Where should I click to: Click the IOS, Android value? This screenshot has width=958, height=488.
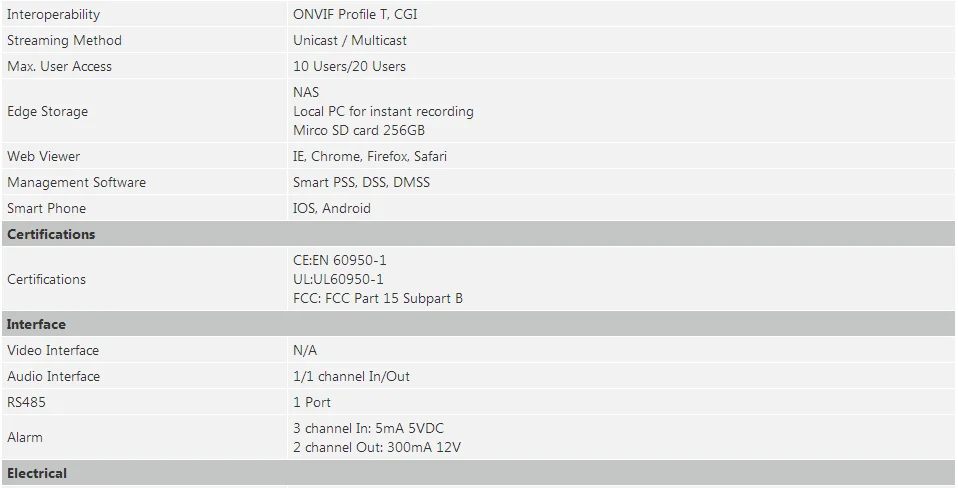[x=332, y=208]
